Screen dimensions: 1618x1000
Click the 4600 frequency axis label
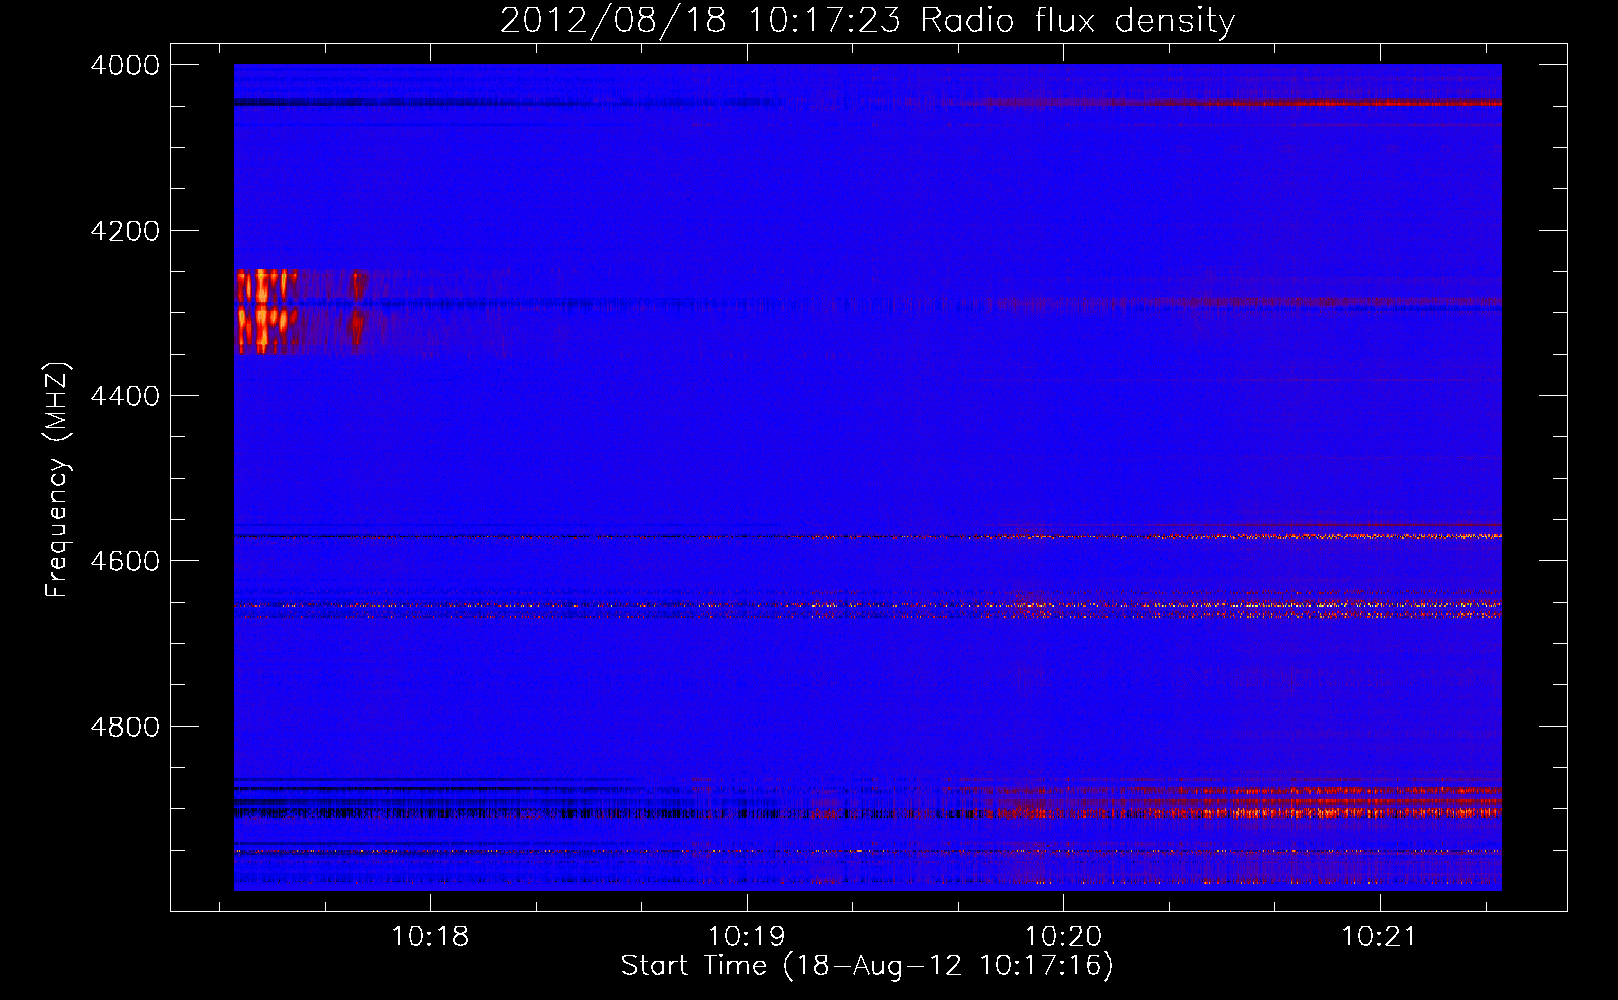pos(125,561)
